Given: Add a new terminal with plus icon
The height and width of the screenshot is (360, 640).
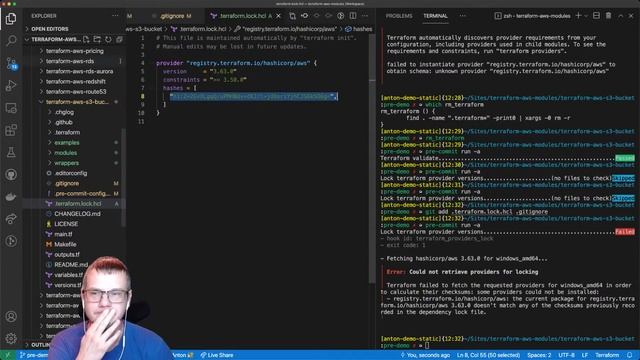Looking at the screenshot, I should [x=578, y=16].
